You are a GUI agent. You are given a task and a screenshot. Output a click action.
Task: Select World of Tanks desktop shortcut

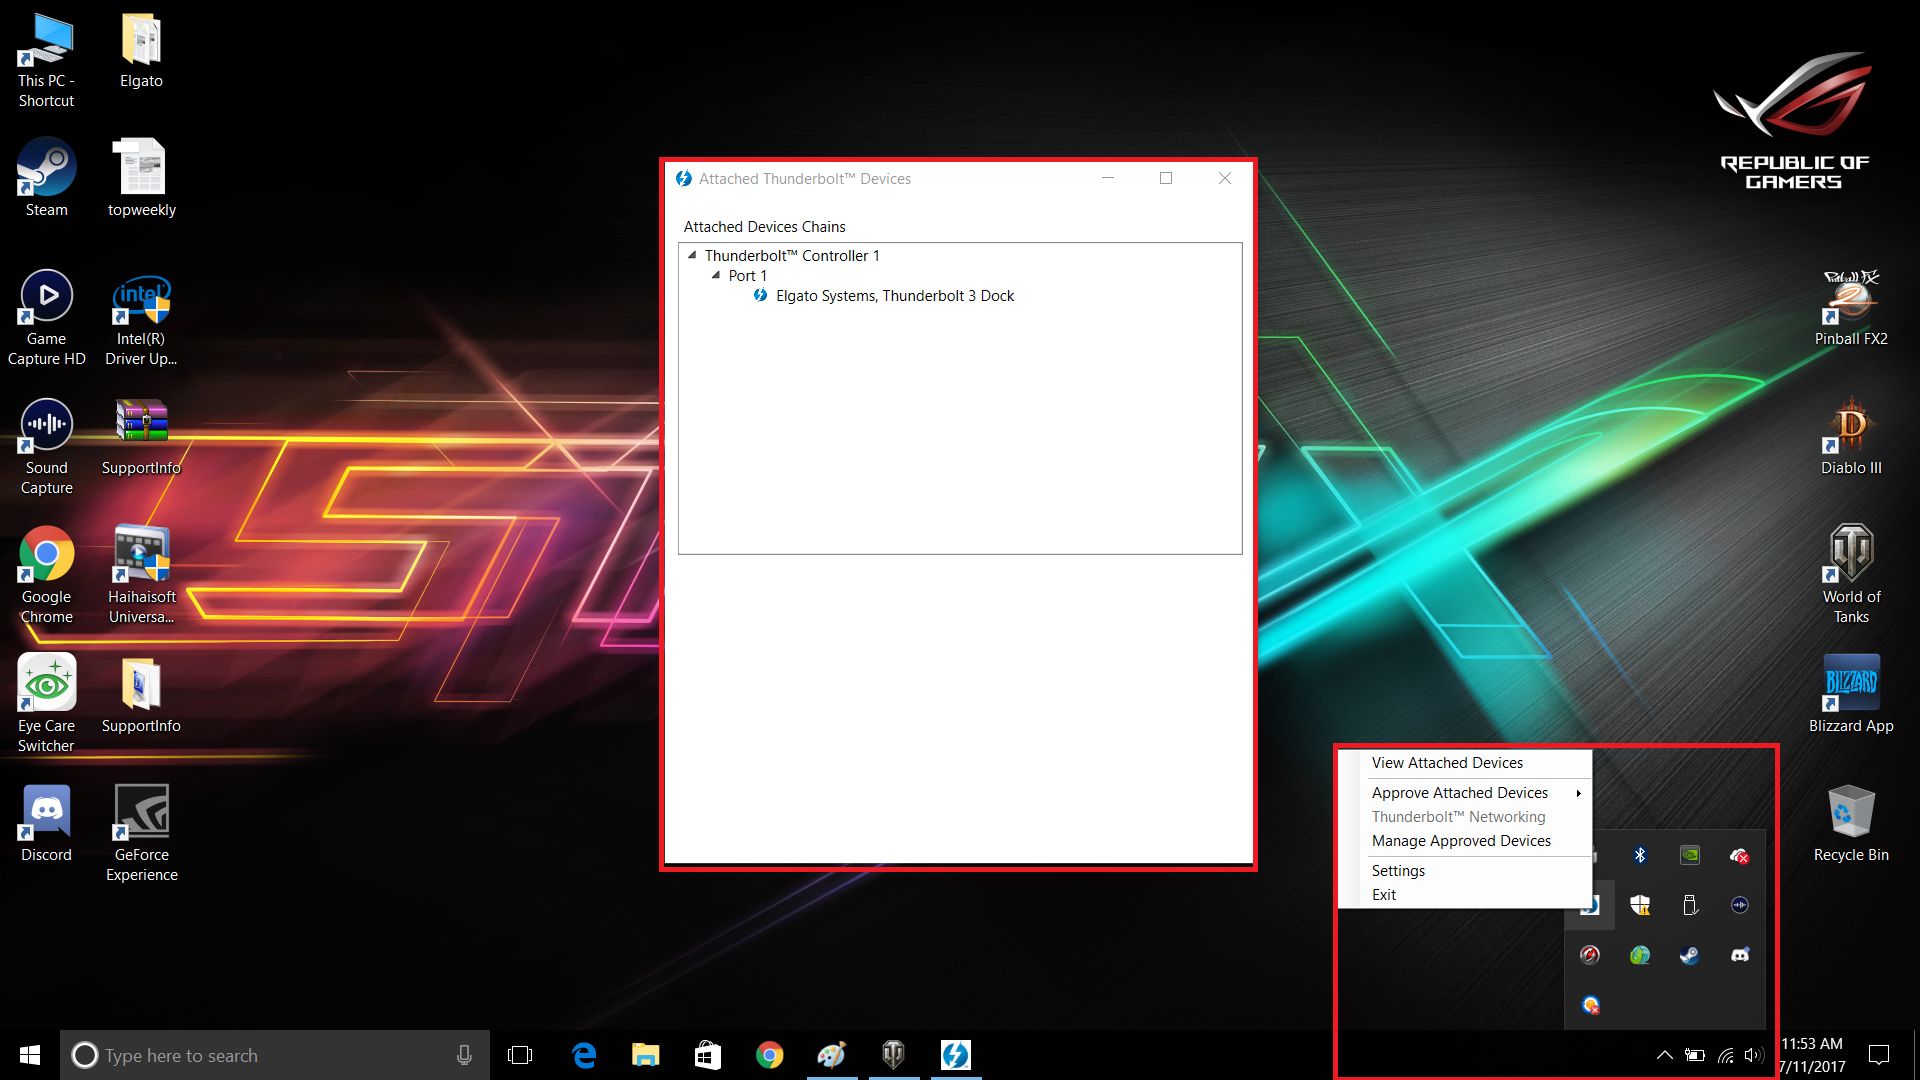[1851, 576]
